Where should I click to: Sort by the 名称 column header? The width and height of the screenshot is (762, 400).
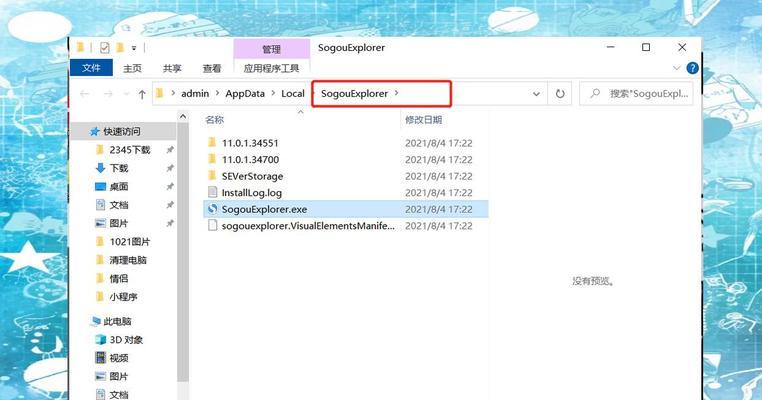click(x=214, y=120)
